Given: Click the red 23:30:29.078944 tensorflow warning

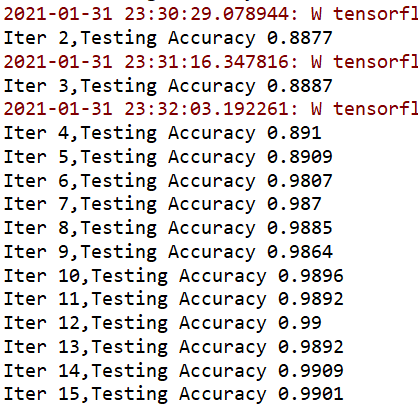Looking at the screenshot, I should tap(211, 14).
